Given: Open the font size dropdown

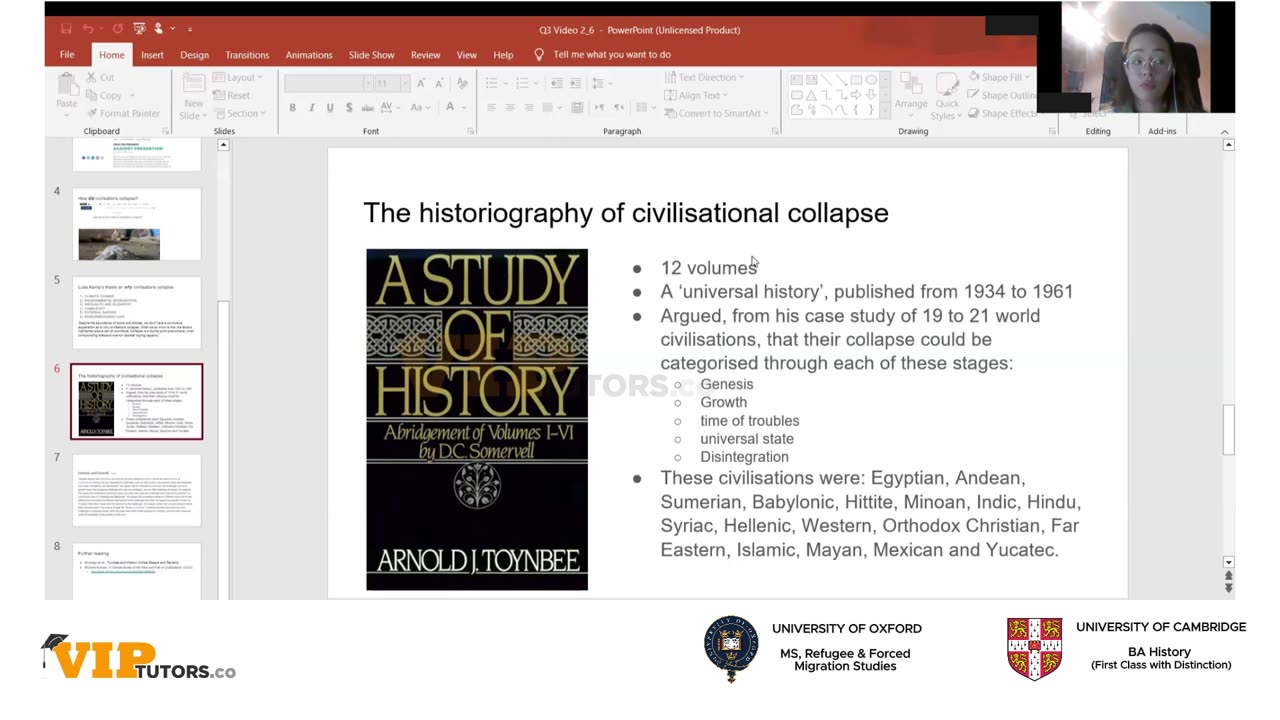Looking at the screenshot, I should point(405,83).
